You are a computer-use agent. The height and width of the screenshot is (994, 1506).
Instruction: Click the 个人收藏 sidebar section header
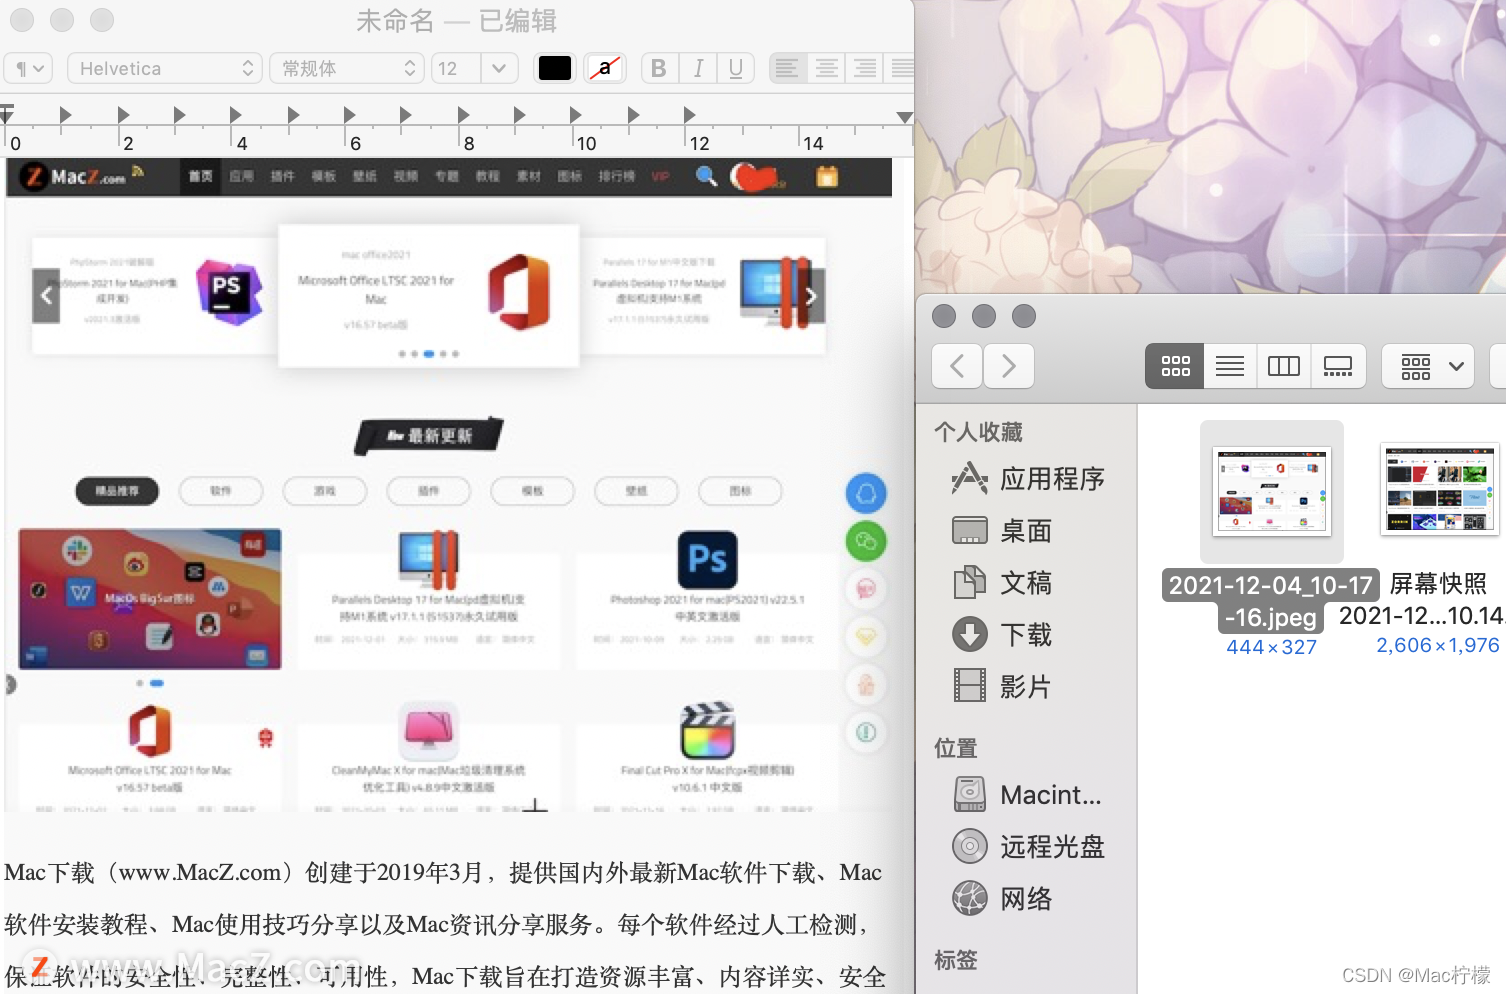978,432
